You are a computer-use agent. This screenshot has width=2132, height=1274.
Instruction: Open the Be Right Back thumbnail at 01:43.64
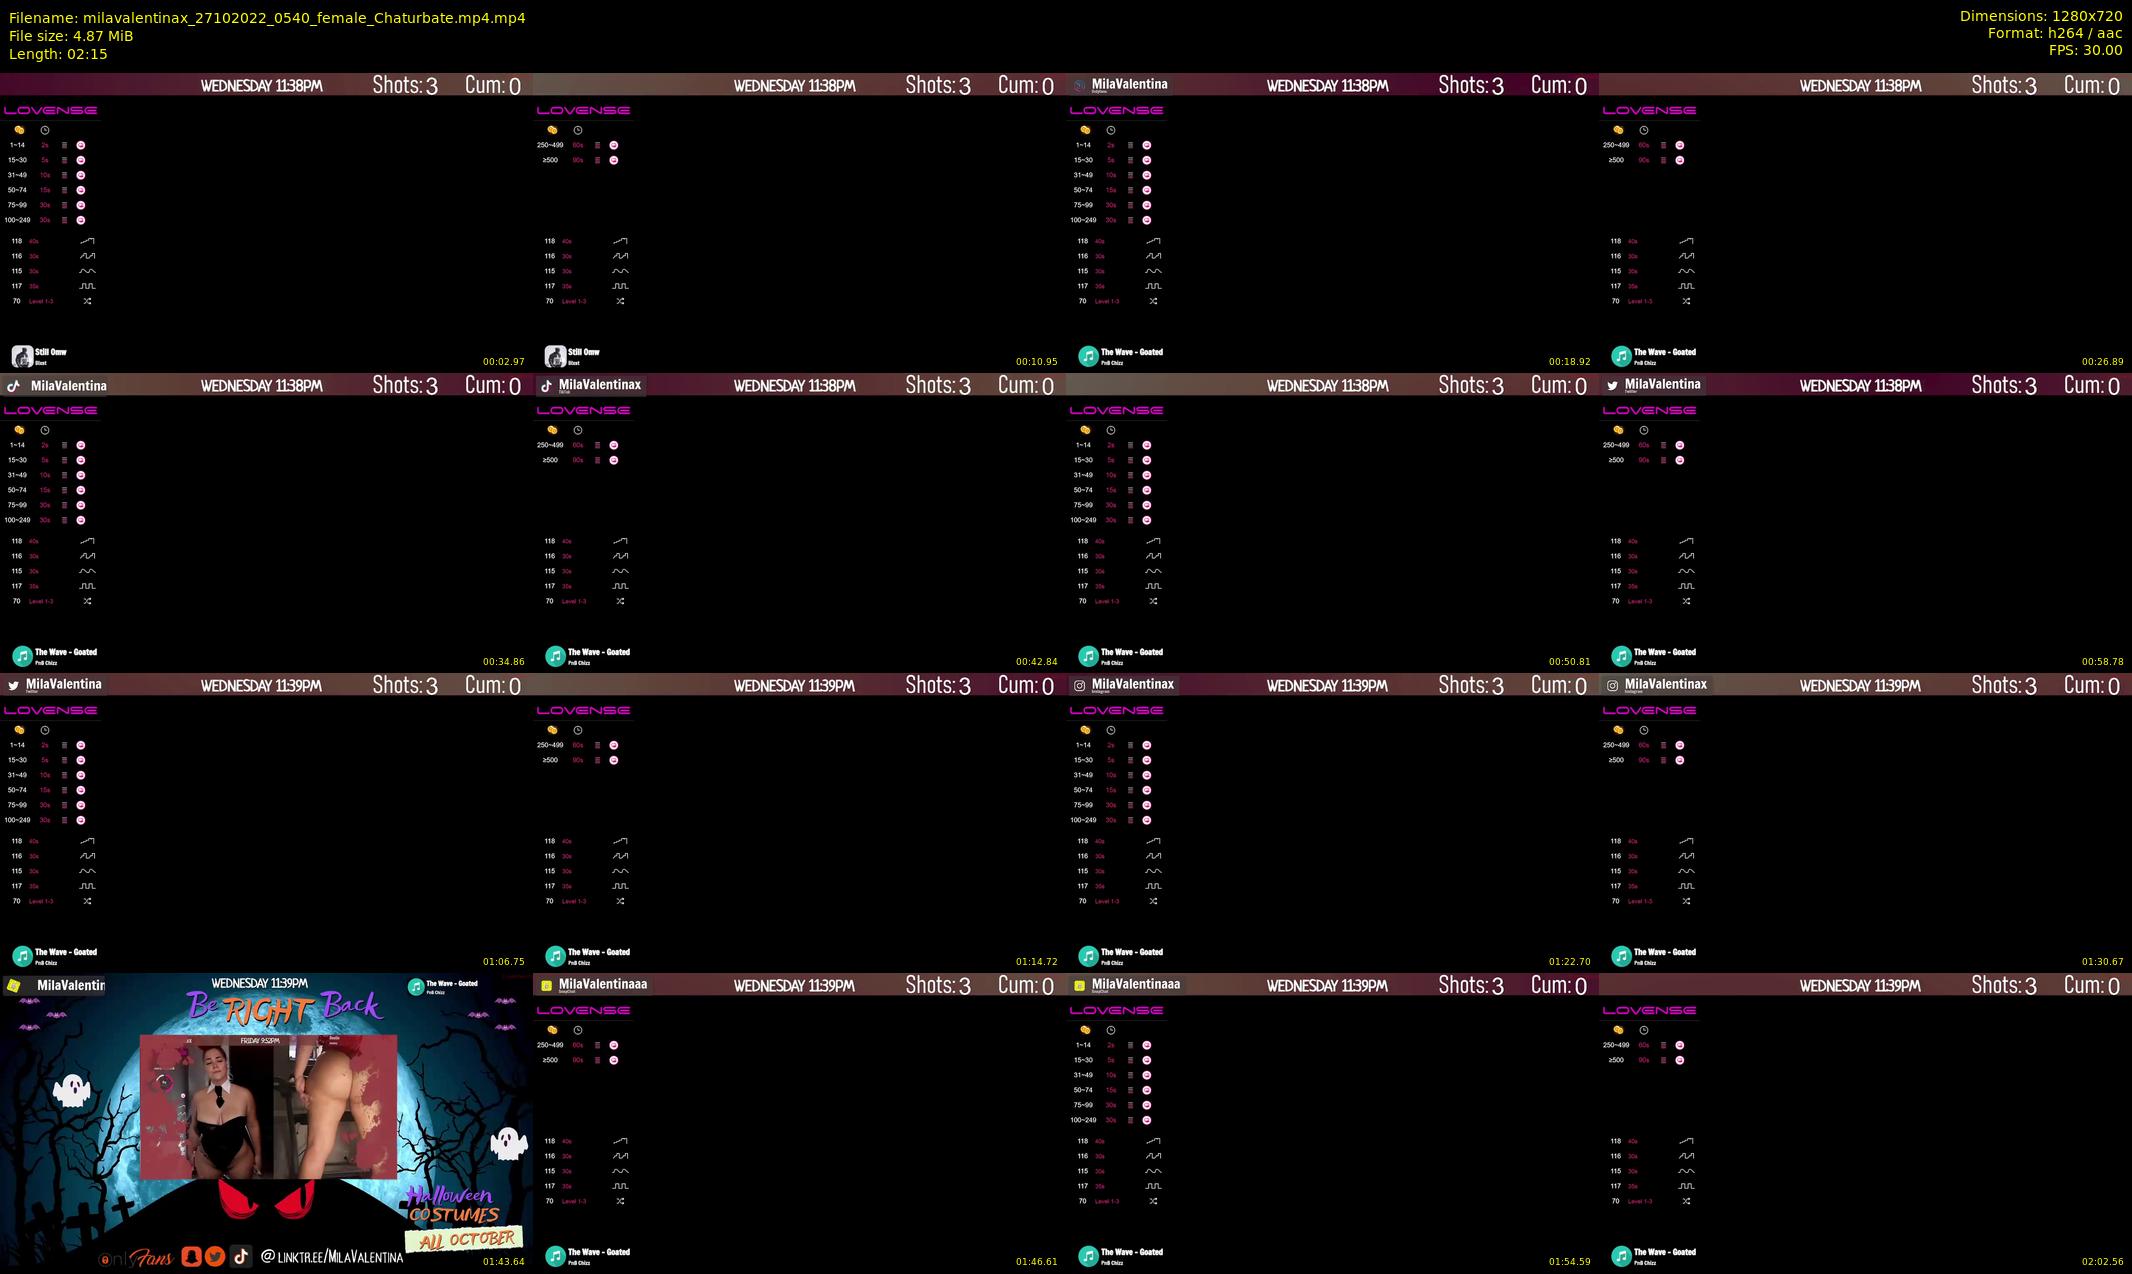point(266,1123)
